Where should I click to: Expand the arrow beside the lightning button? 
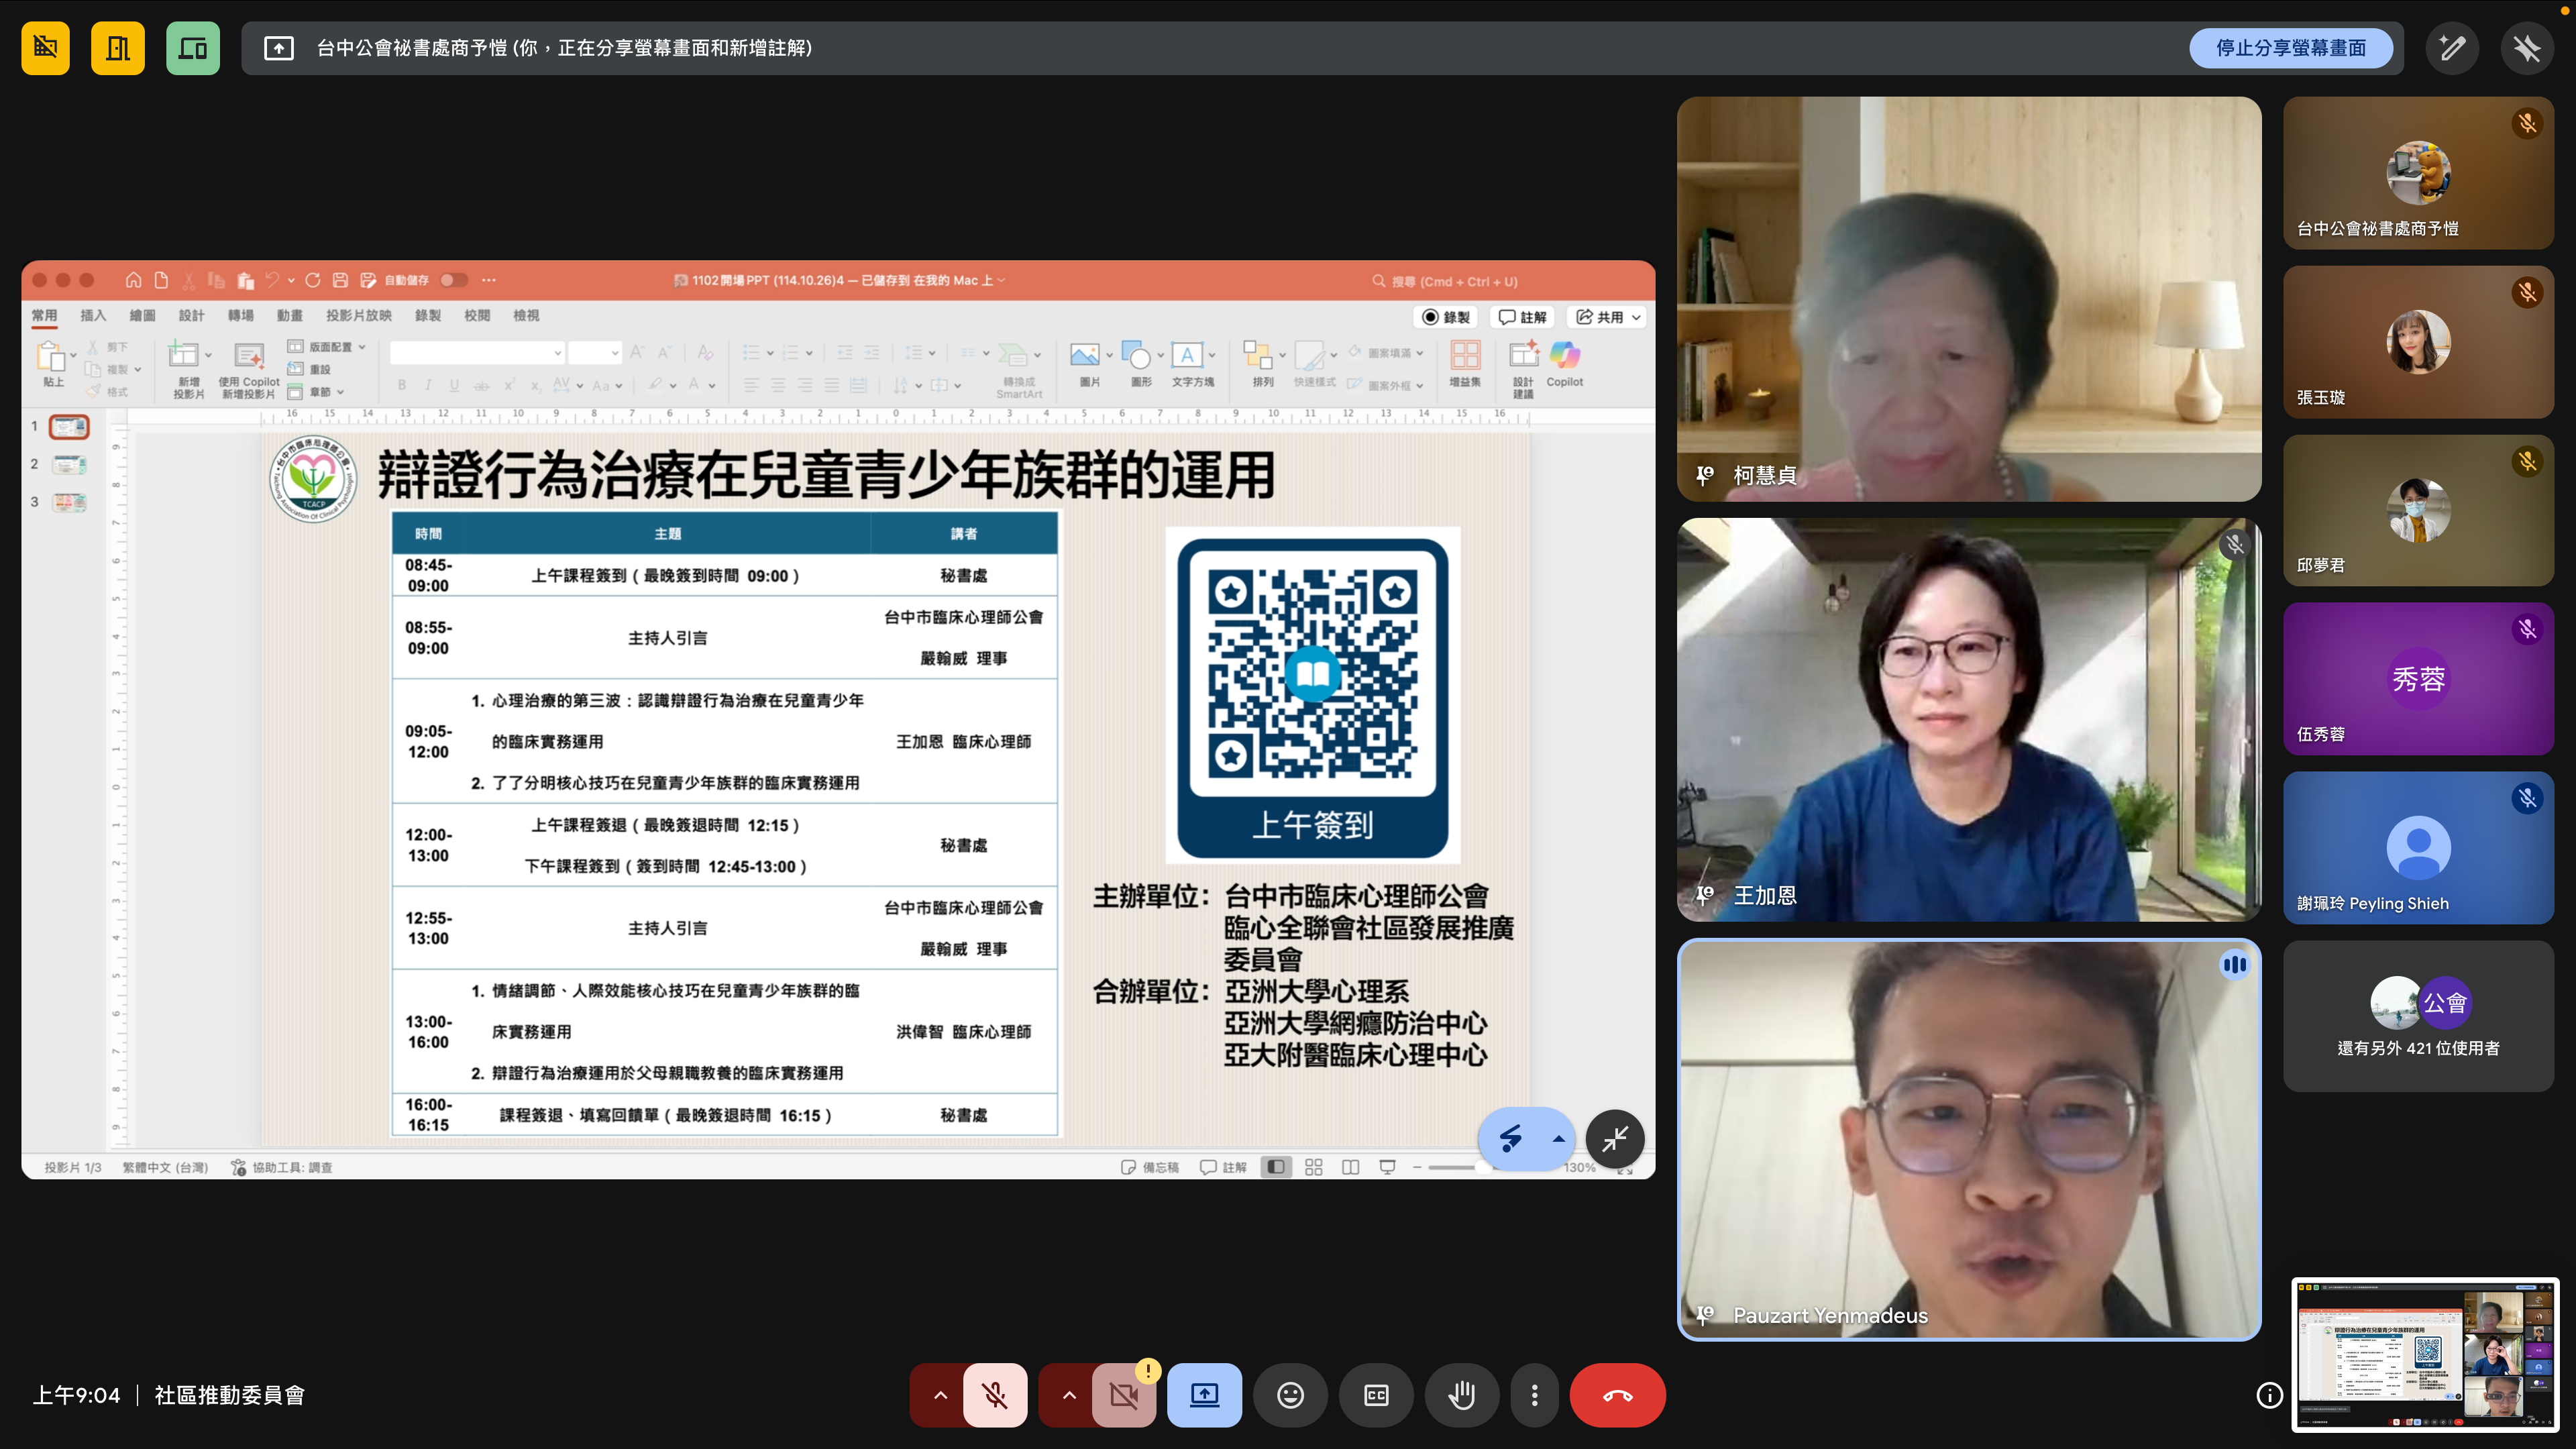point(1558,1139)
